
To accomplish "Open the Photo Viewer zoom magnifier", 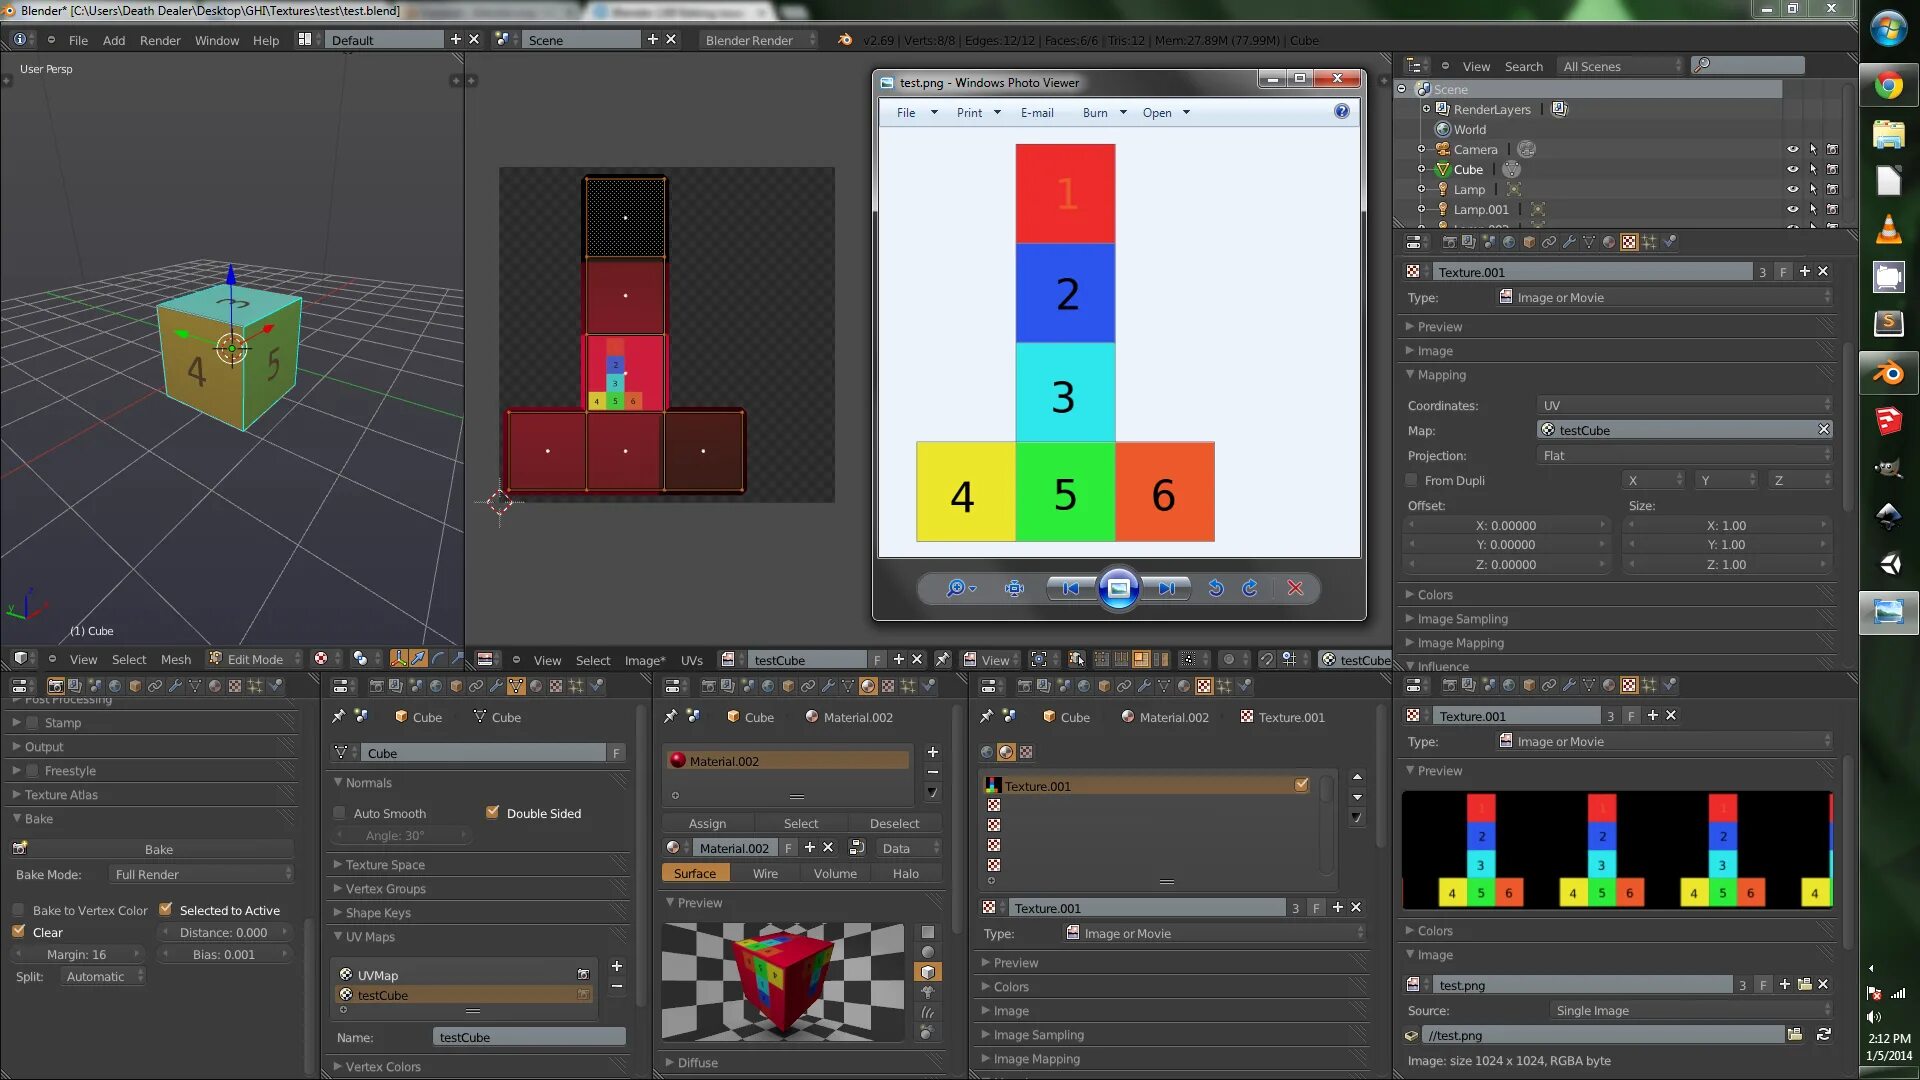I will (x=957, y=588).
